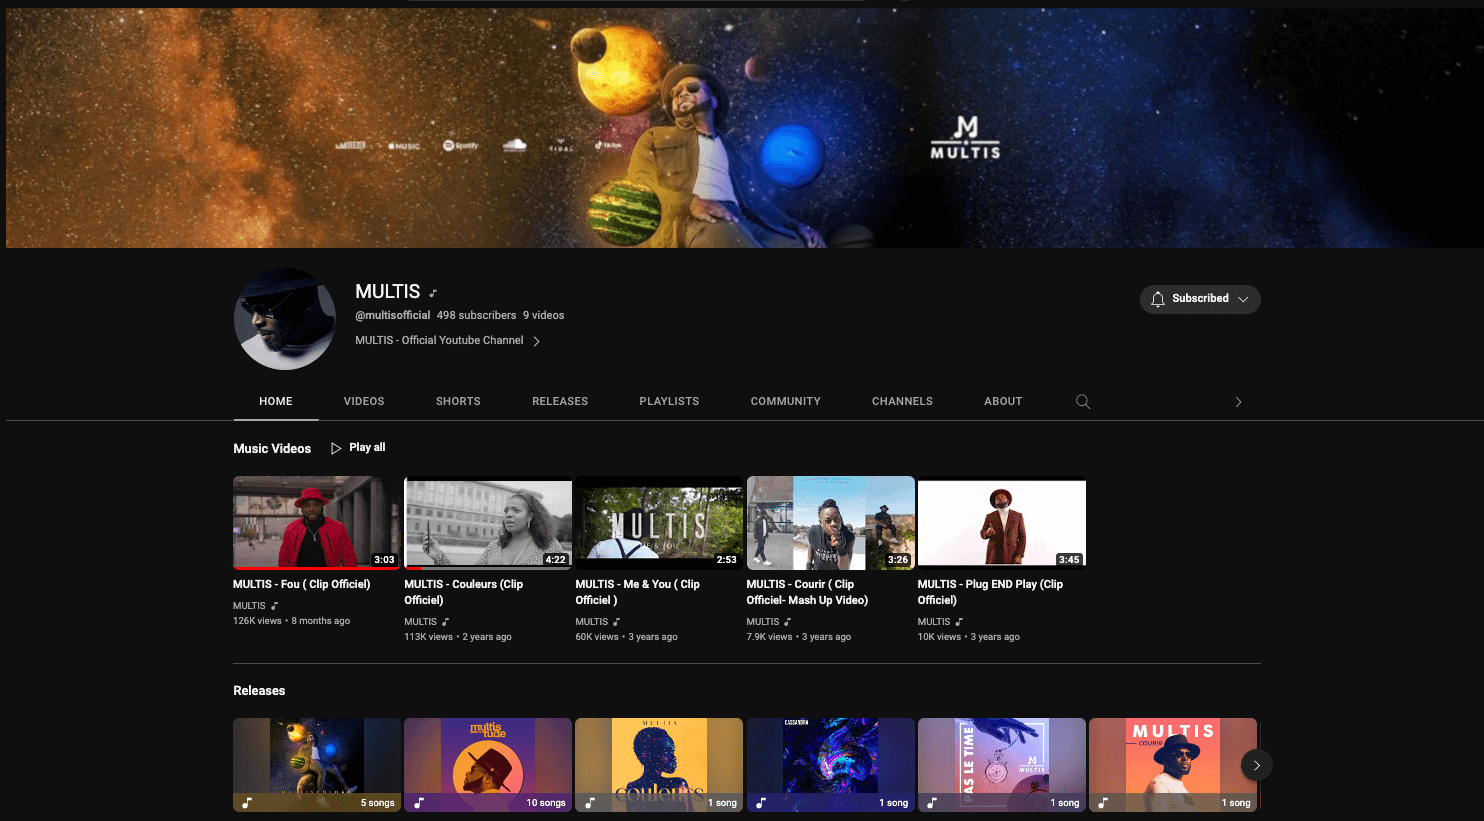Open the Subscribed notification dropdown chevron
The image size is (1484, 821).
click(1243, 299)
